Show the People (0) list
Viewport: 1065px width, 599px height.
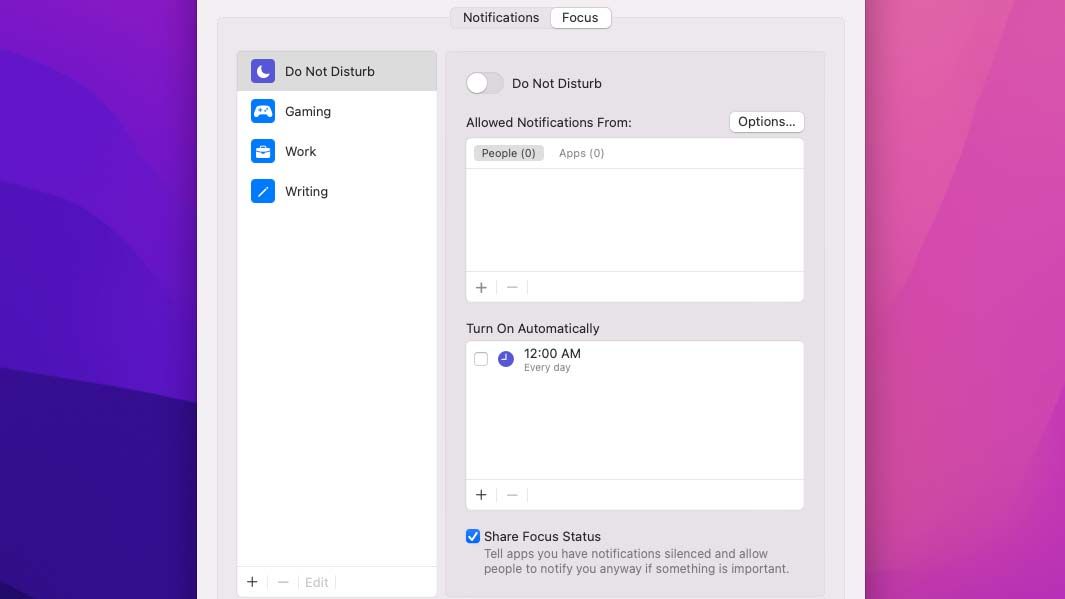[508, 153]
